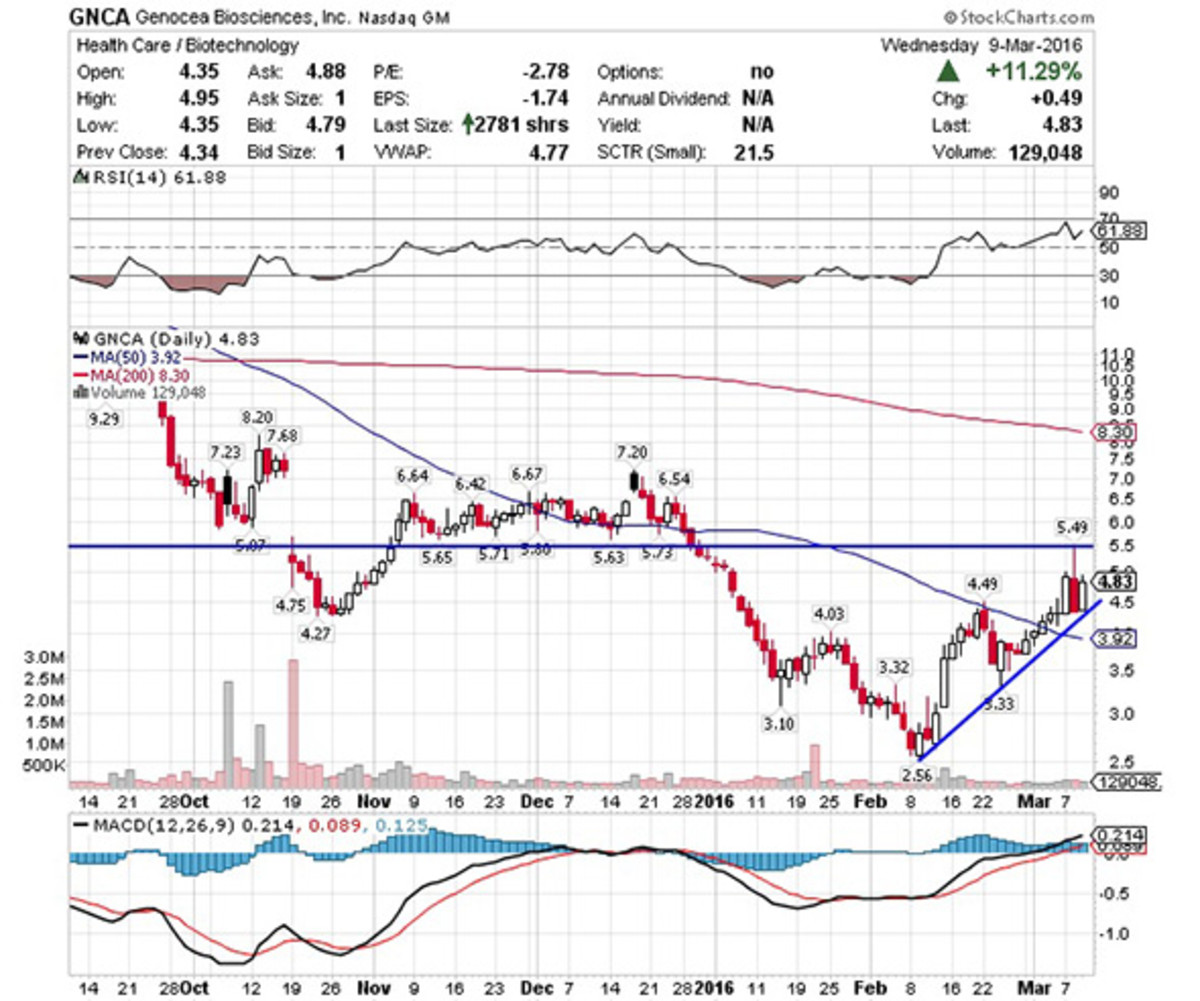Click the boxed 8.30 MA(200) value at right
Image resolution: width=1200 pixels, height=1001 pixels.
click(1116, 433)
